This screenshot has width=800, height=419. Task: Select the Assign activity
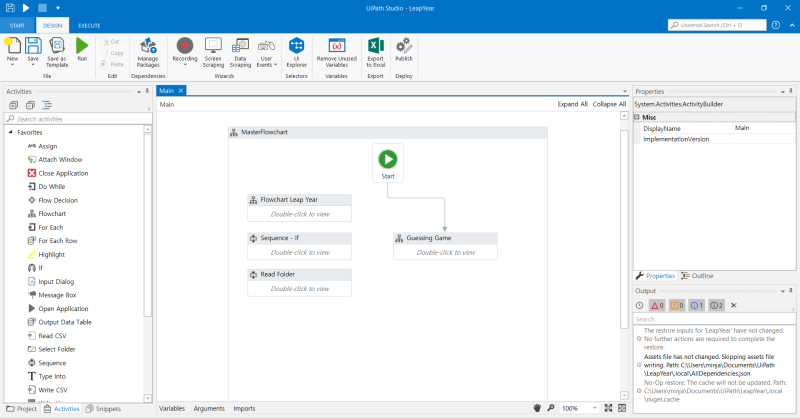(47, 146)
